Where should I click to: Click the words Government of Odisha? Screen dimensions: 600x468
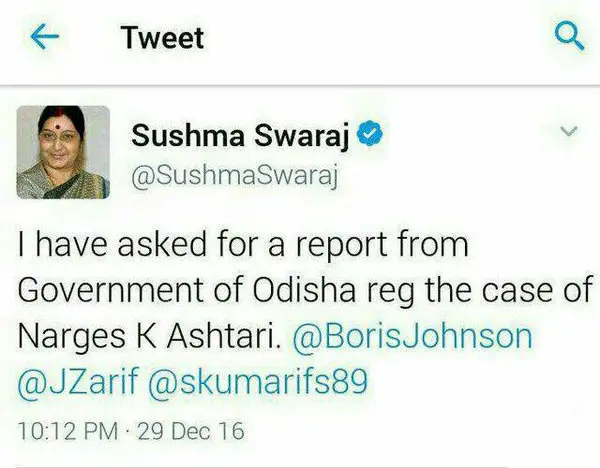(187, 290)
